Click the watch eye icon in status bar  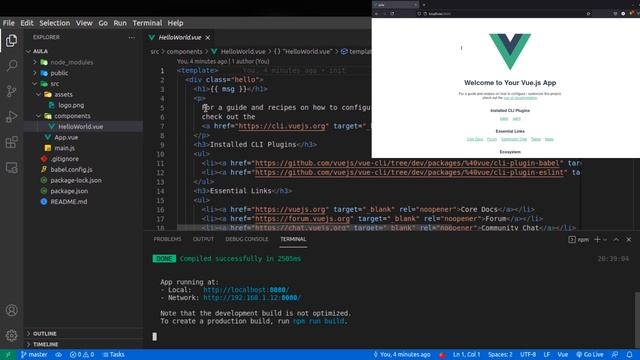[x=58, y=355]
